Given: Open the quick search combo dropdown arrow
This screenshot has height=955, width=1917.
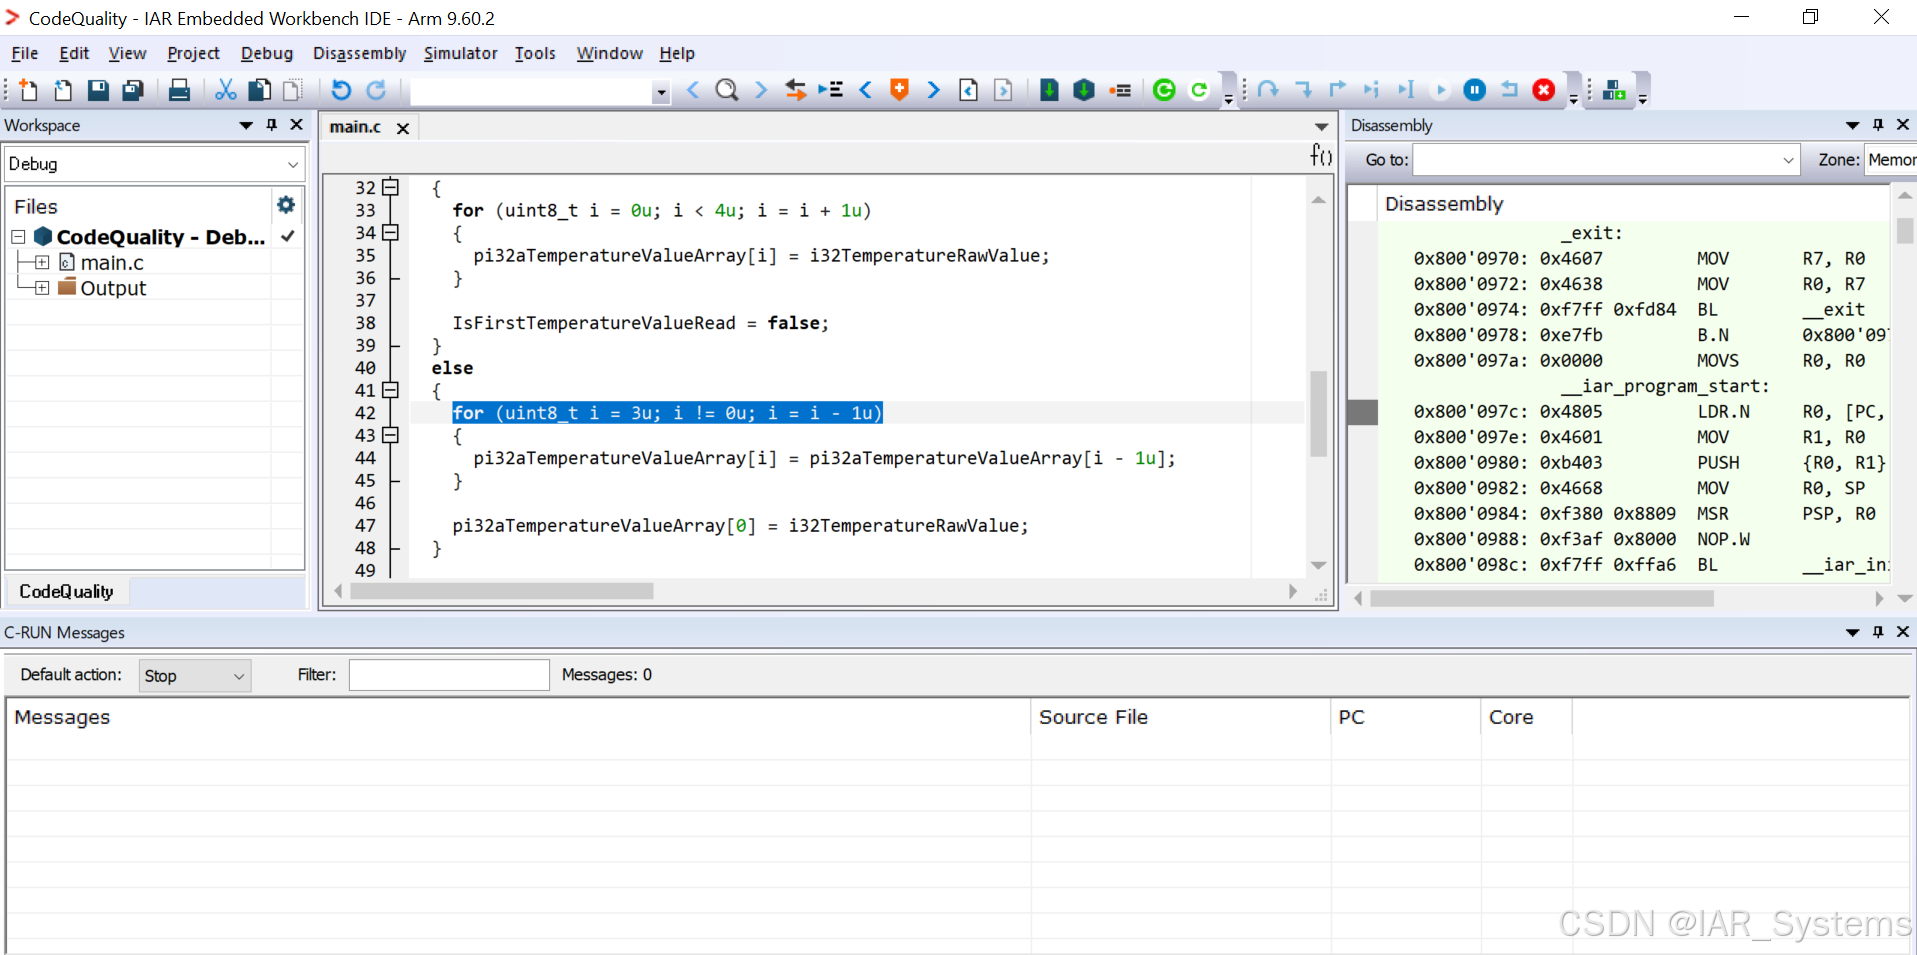Looking at the screenshot, I should click(661, 92).
